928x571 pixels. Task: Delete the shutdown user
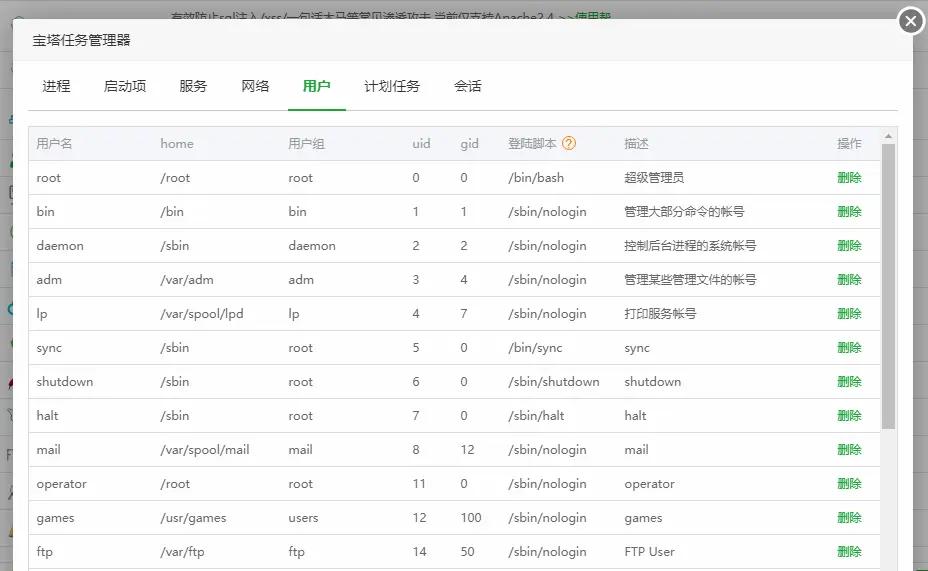click(x=849, y=382)
